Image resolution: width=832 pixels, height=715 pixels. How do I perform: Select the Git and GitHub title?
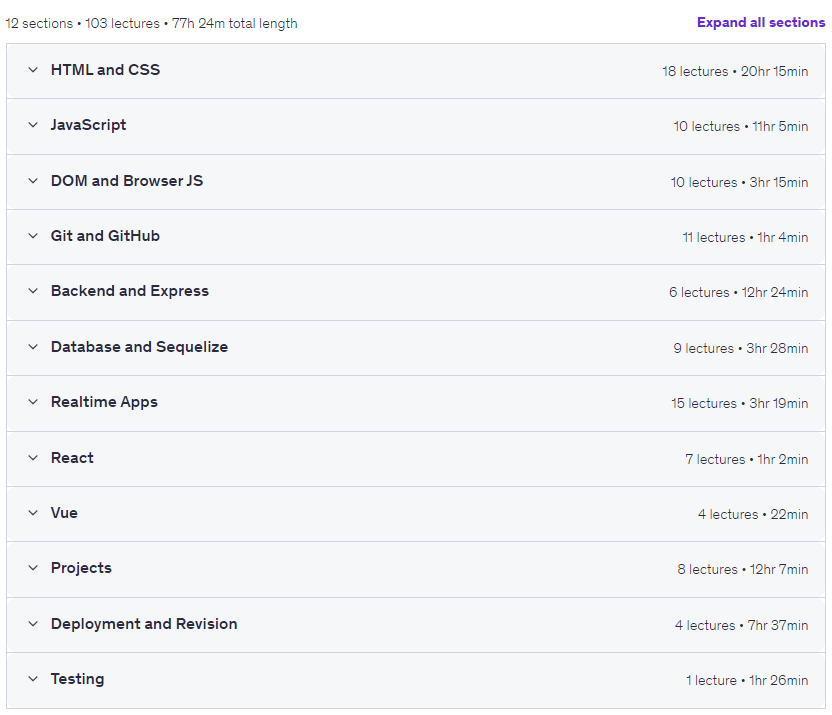click(105, 236)
